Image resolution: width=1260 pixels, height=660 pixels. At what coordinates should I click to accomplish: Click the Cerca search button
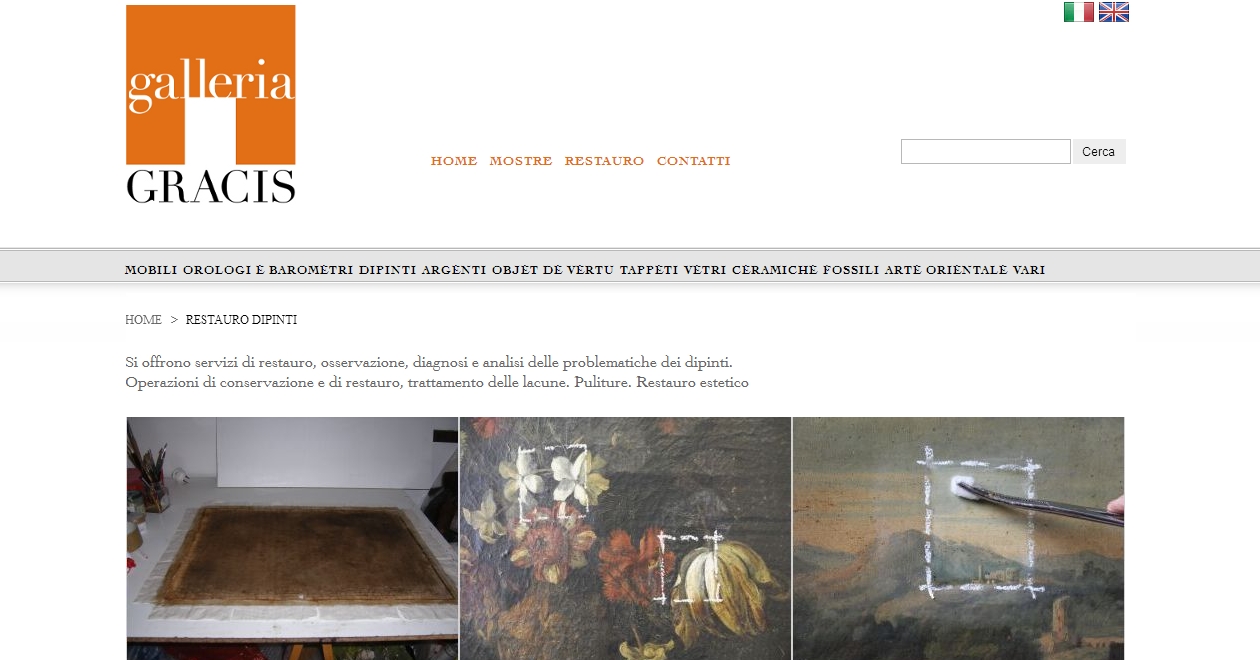pyautogui.click(x=1099, y=152)
